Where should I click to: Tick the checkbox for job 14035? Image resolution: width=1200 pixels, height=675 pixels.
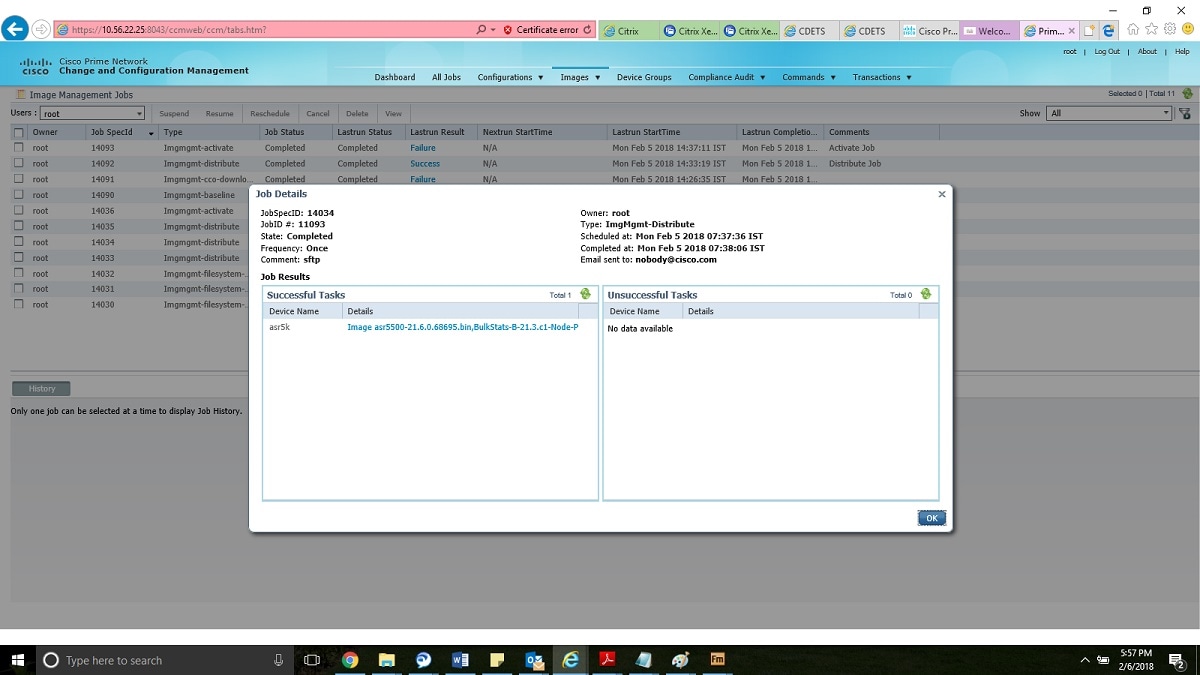18,226
